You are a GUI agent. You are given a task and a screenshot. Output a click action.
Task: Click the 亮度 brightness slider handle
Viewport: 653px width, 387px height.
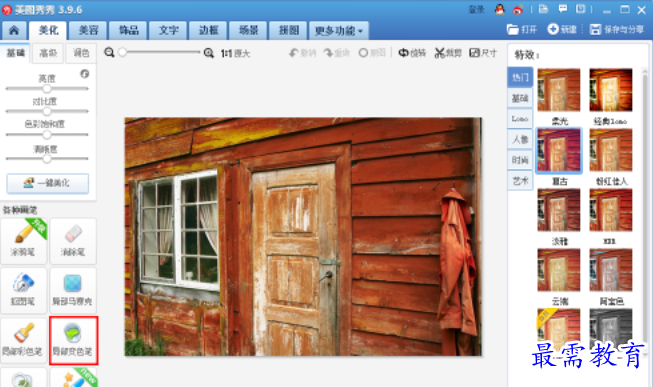[47, 88]
